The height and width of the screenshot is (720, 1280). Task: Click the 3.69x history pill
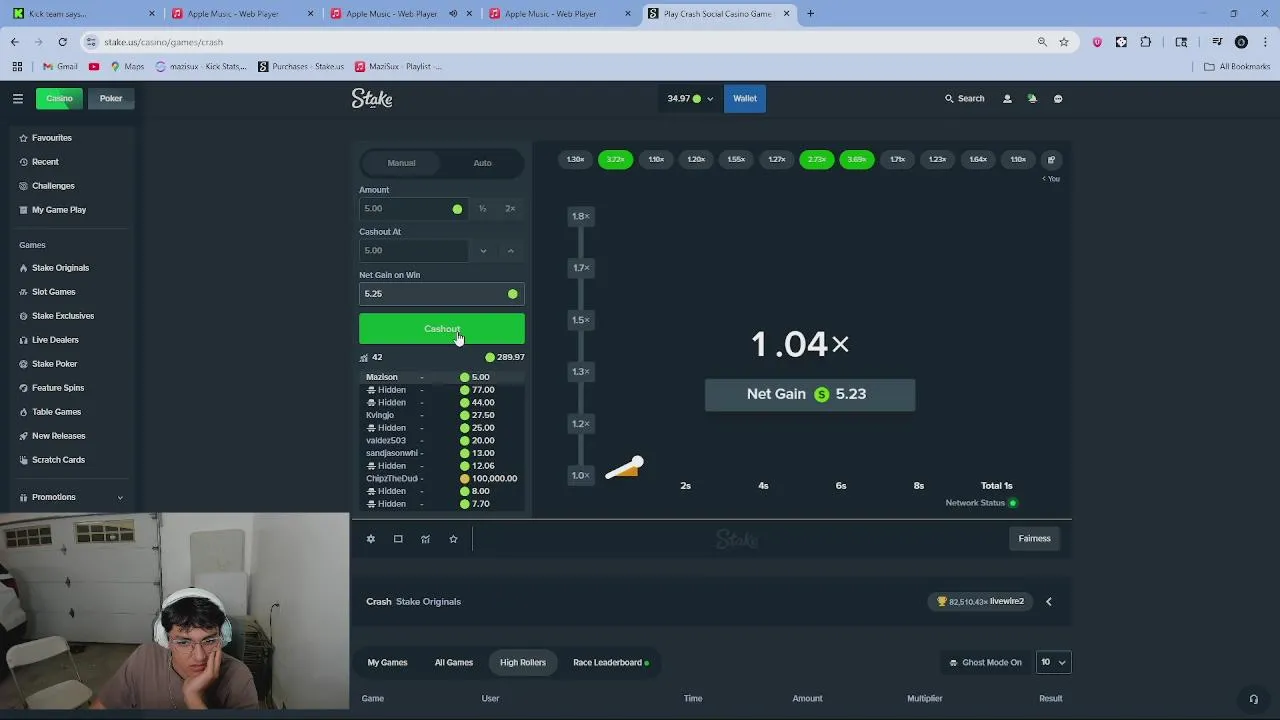click(857, 160)
